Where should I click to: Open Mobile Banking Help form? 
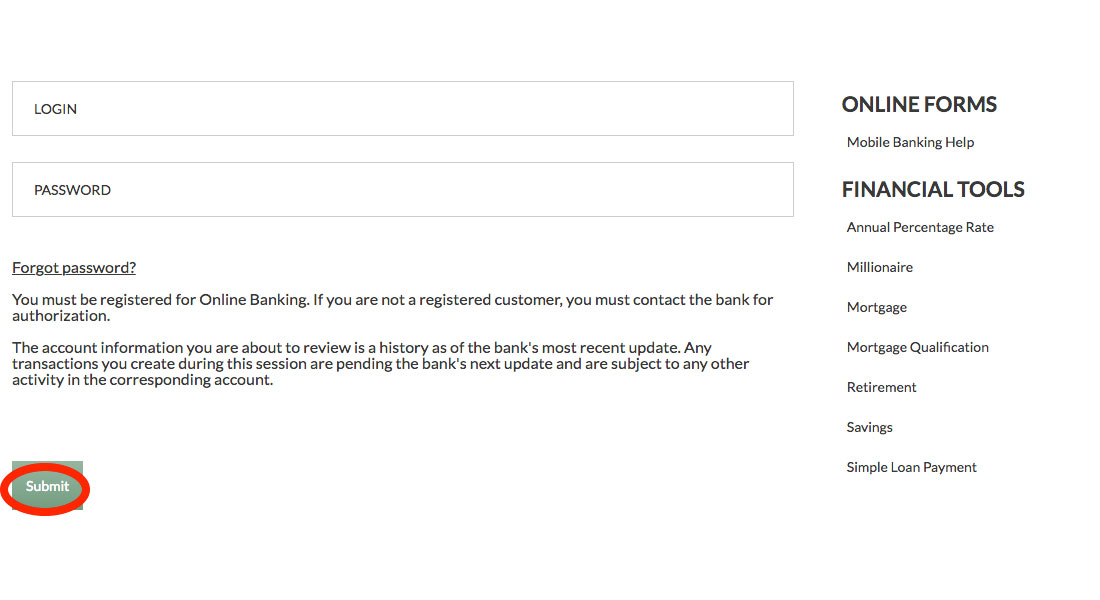[x=910, y=142]
